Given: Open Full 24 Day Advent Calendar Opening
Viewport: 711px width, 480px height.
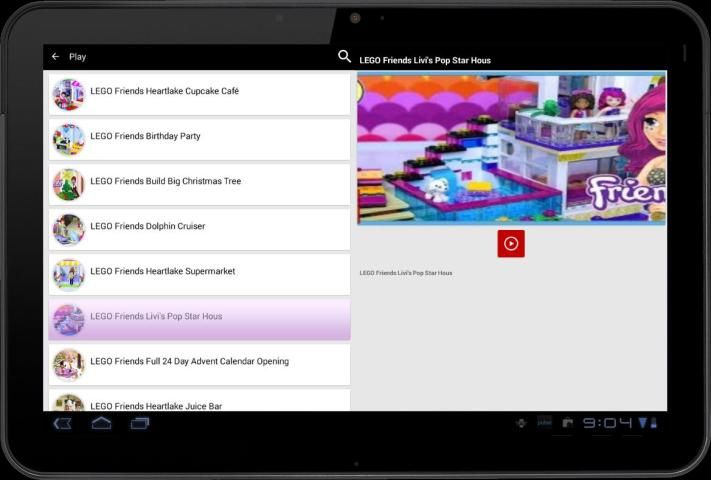Looking at the screenshot, I should (189, 361).
